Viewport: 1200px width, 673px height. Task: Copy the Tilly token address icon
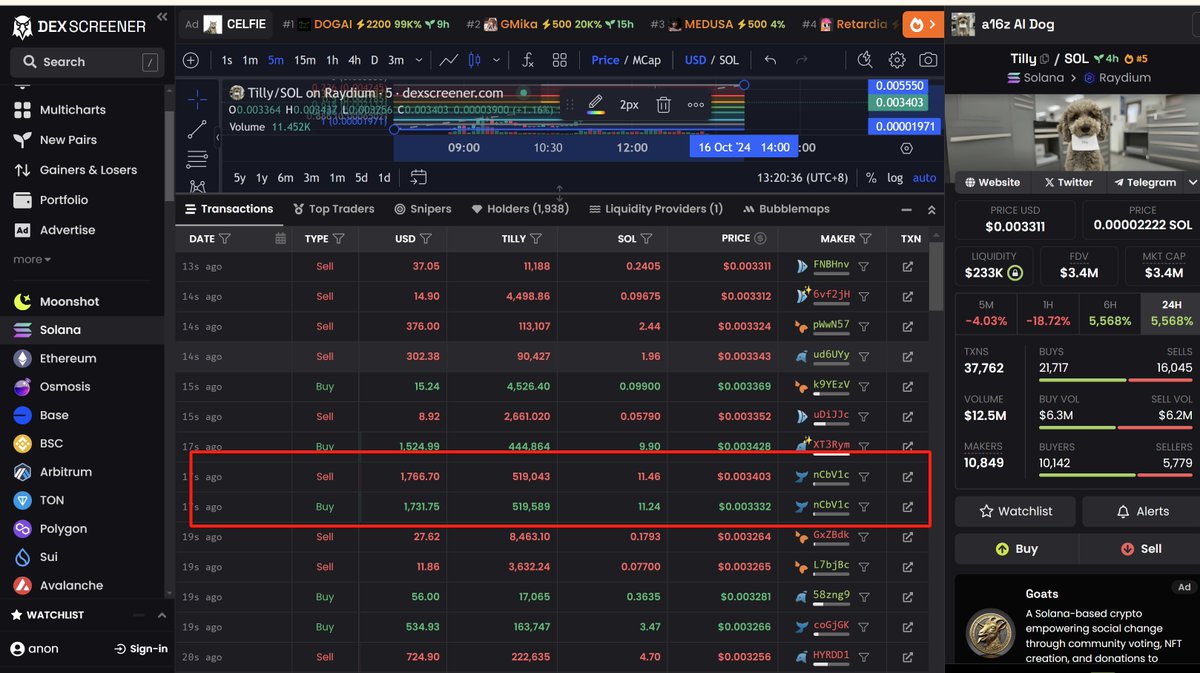(1044, 59)
